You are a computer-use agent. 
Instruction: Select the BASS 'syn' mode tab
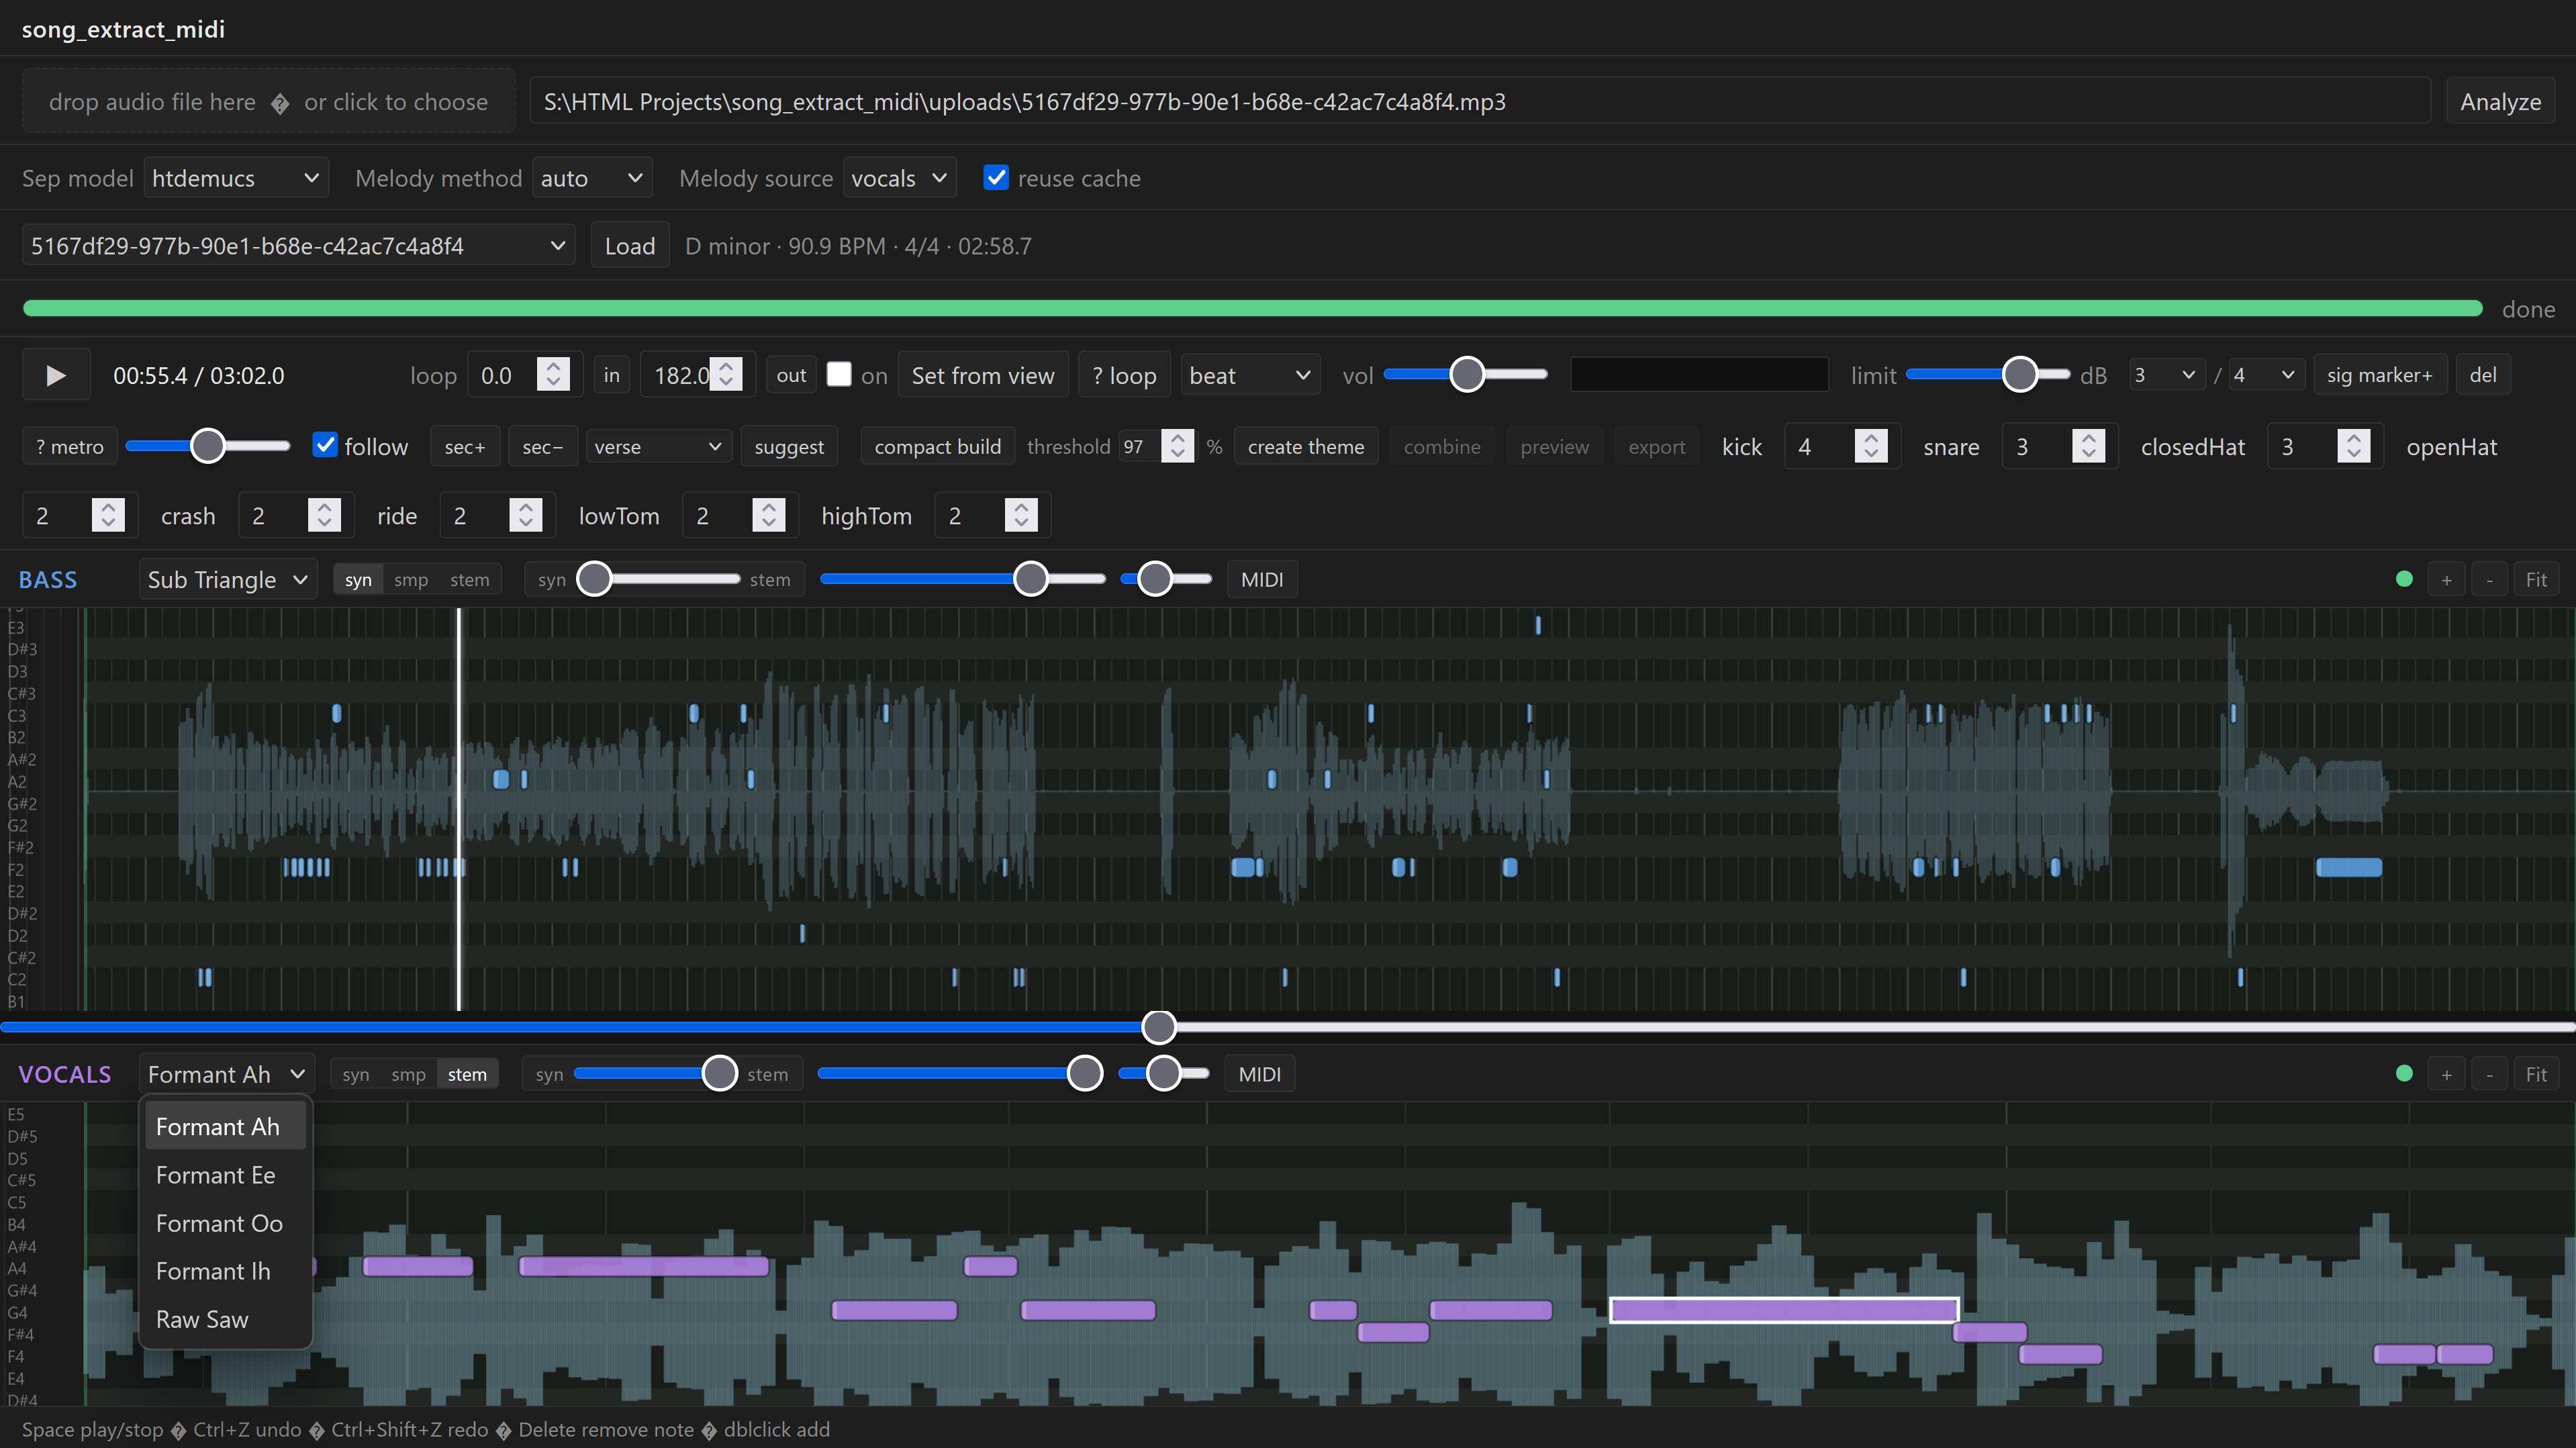click(x=358, y=580)
